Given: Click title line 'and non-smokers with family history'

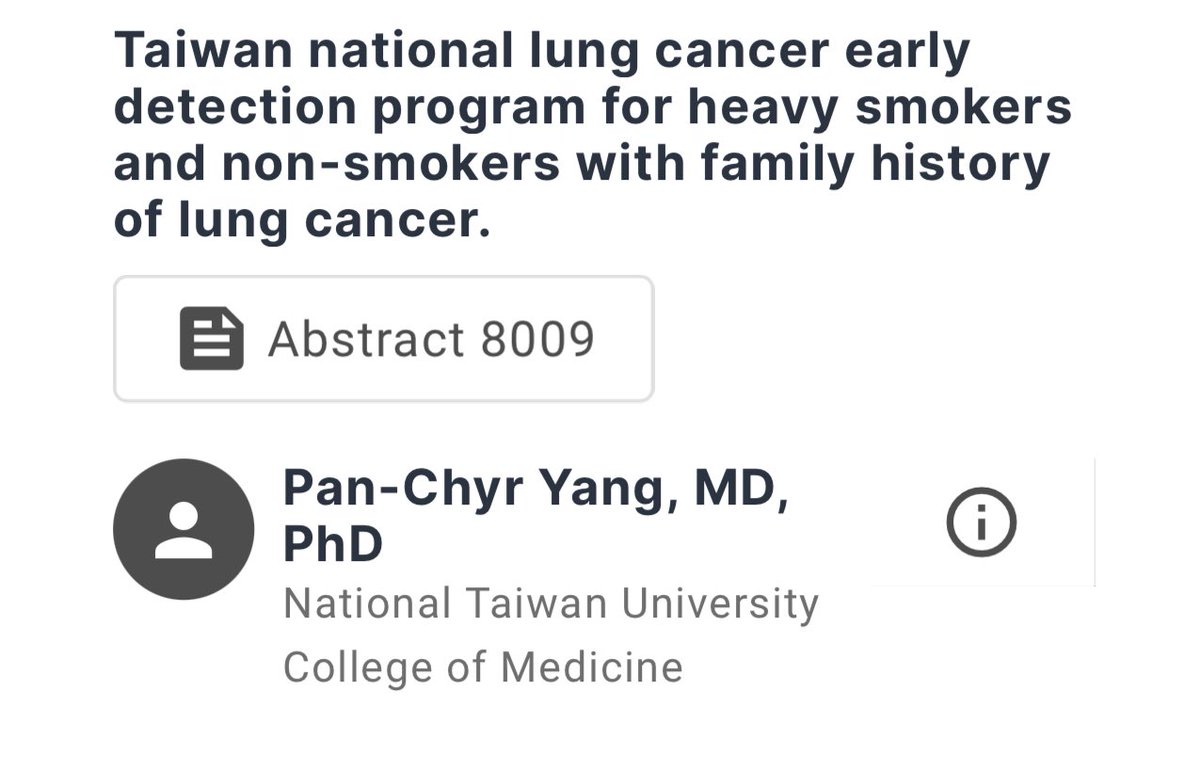Looking at the screenshot, I should (582, 164).
